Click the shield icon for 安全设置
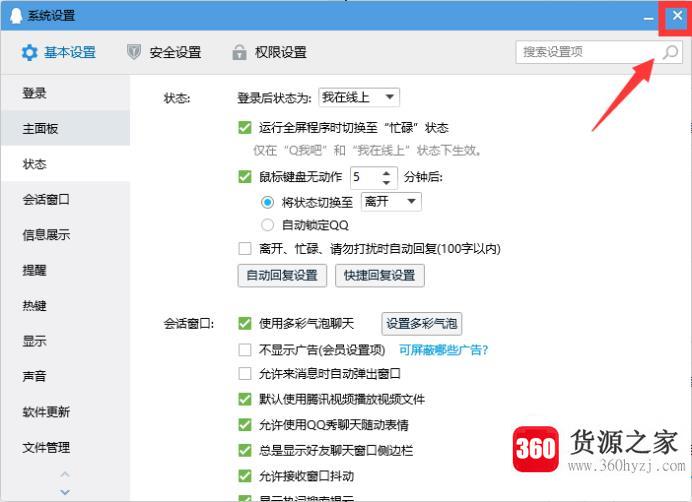The image size is (692, 502). [x=134, y=52]
